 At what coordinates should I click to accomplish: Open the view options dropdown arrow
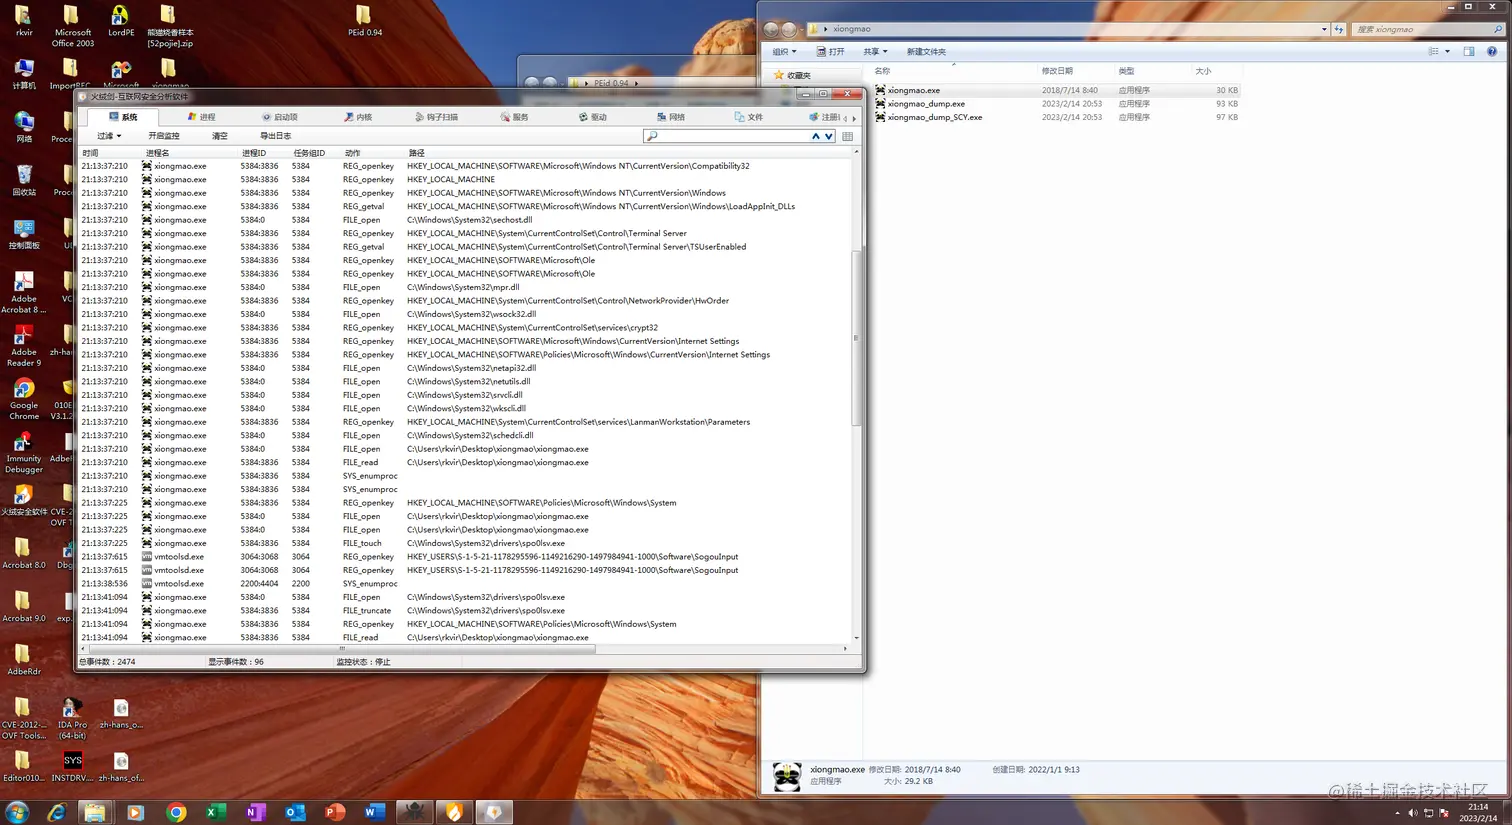click(1447, 51)
